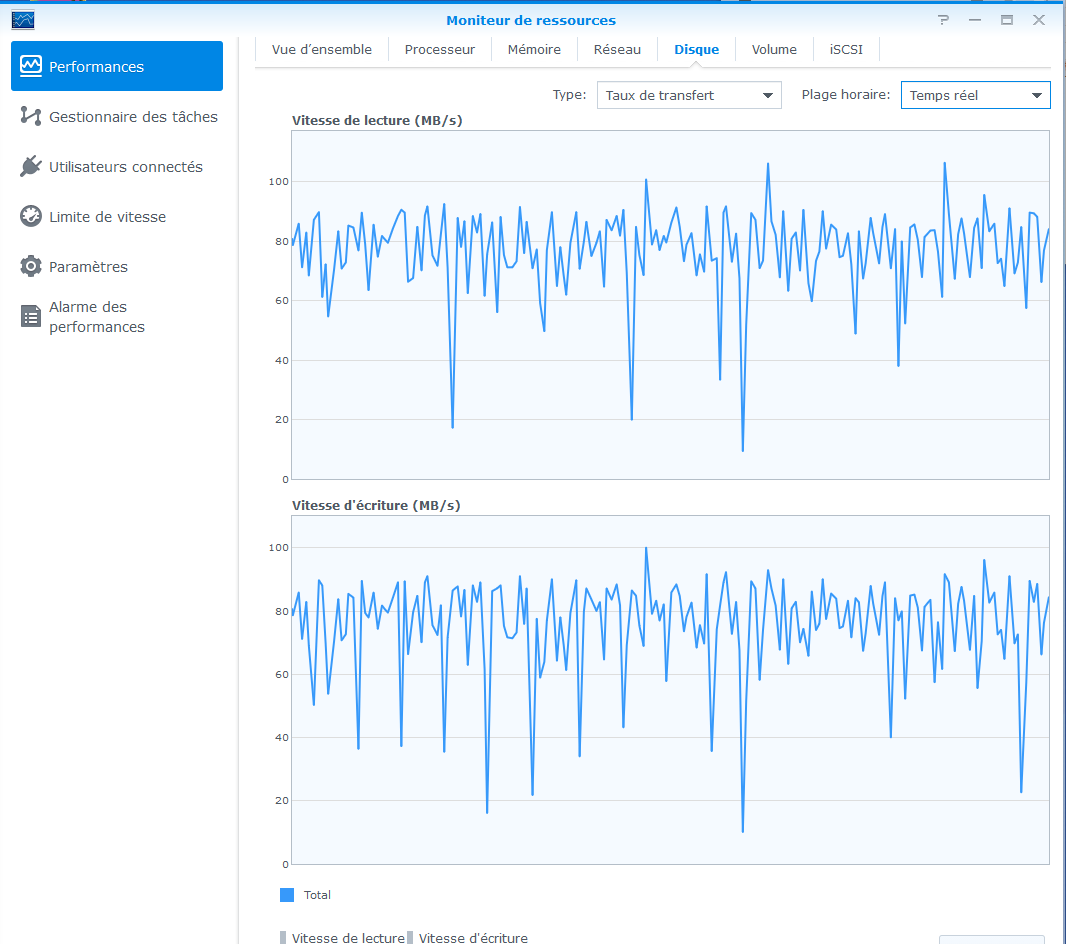The height and width of the screenshot is (944, 1066).
Task: Click the gauge icon for Limite de vitesse
Action: [31, 217]
